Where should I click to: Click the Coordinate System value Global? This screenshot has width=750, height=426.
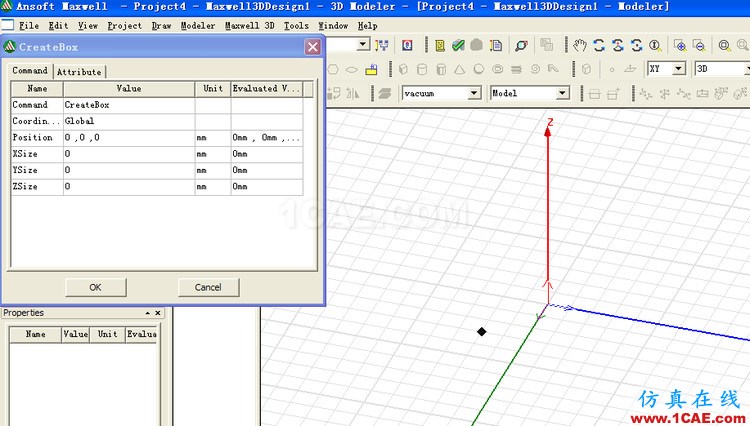(129, 121)
